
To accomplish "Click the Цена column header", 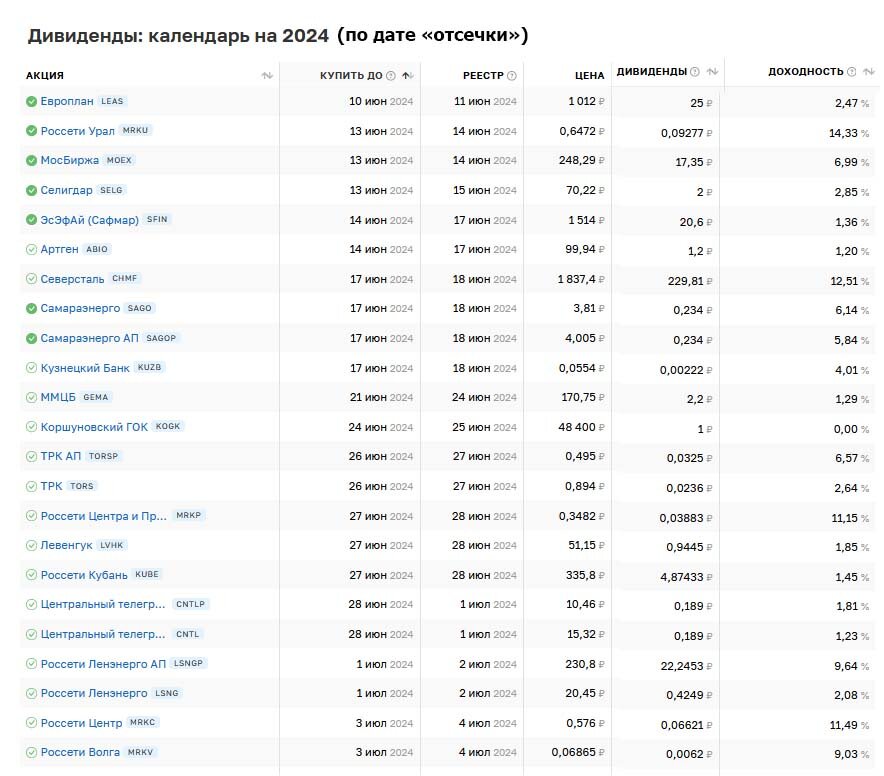I will tap(590, 76).
